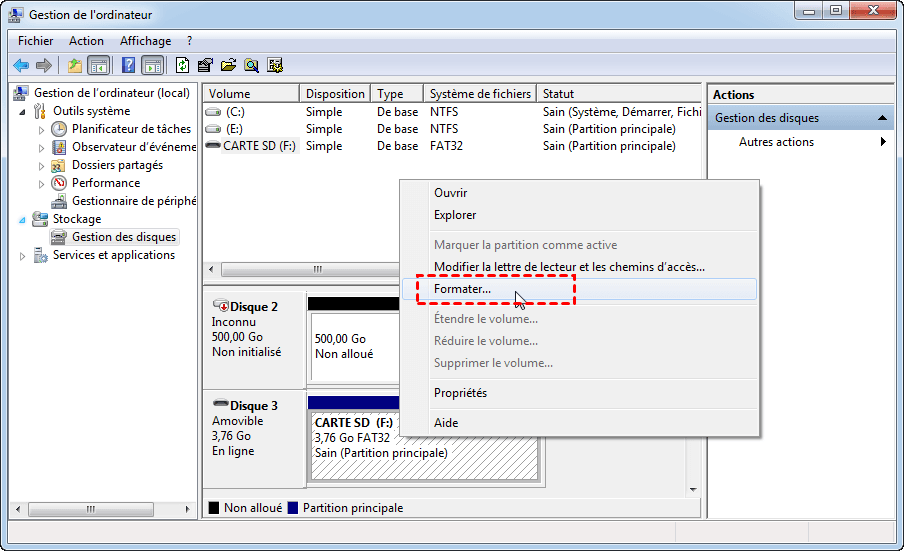Screen dimensions: 904x551
Task: Select Explorer from context menu
Action: [x=579, y=215]
